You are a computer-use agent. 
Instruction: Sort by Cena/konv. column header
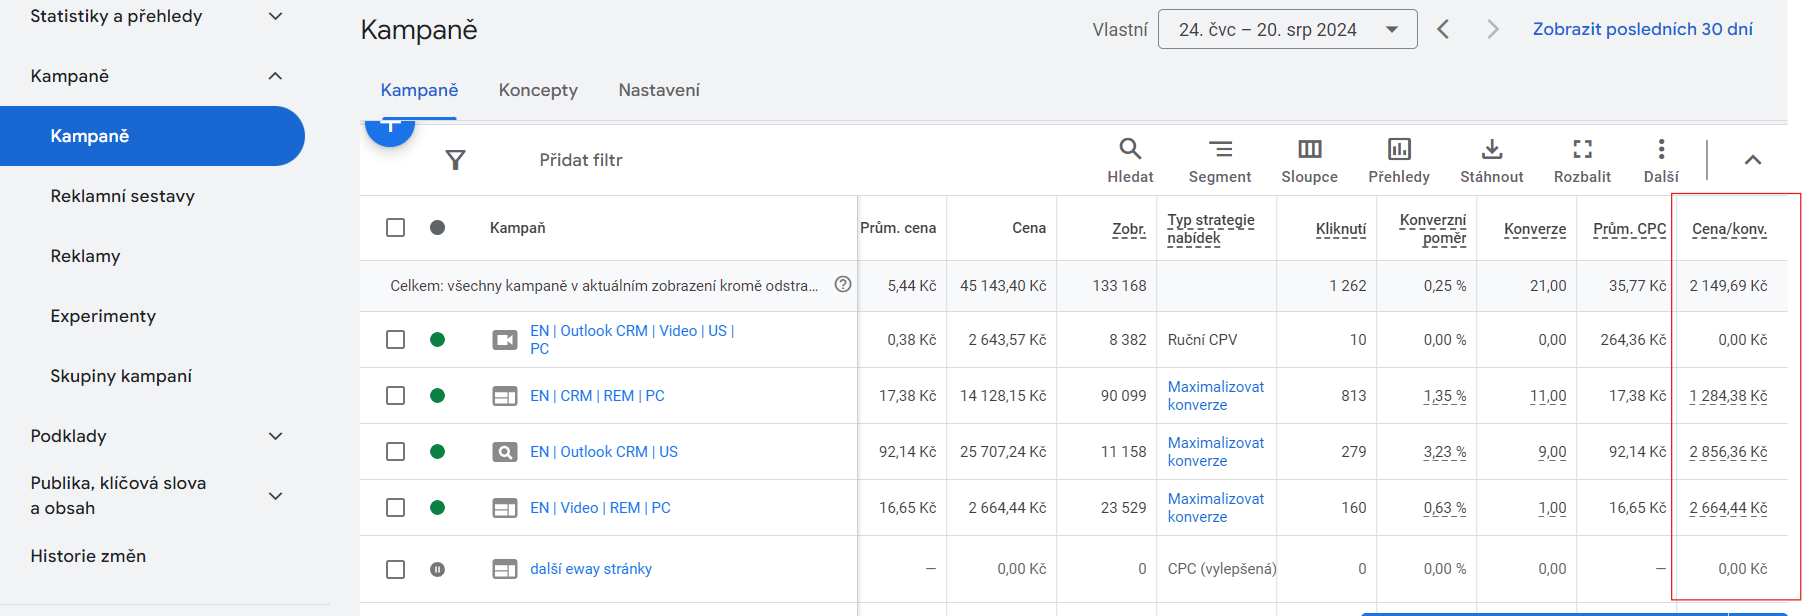[1729, 229]
